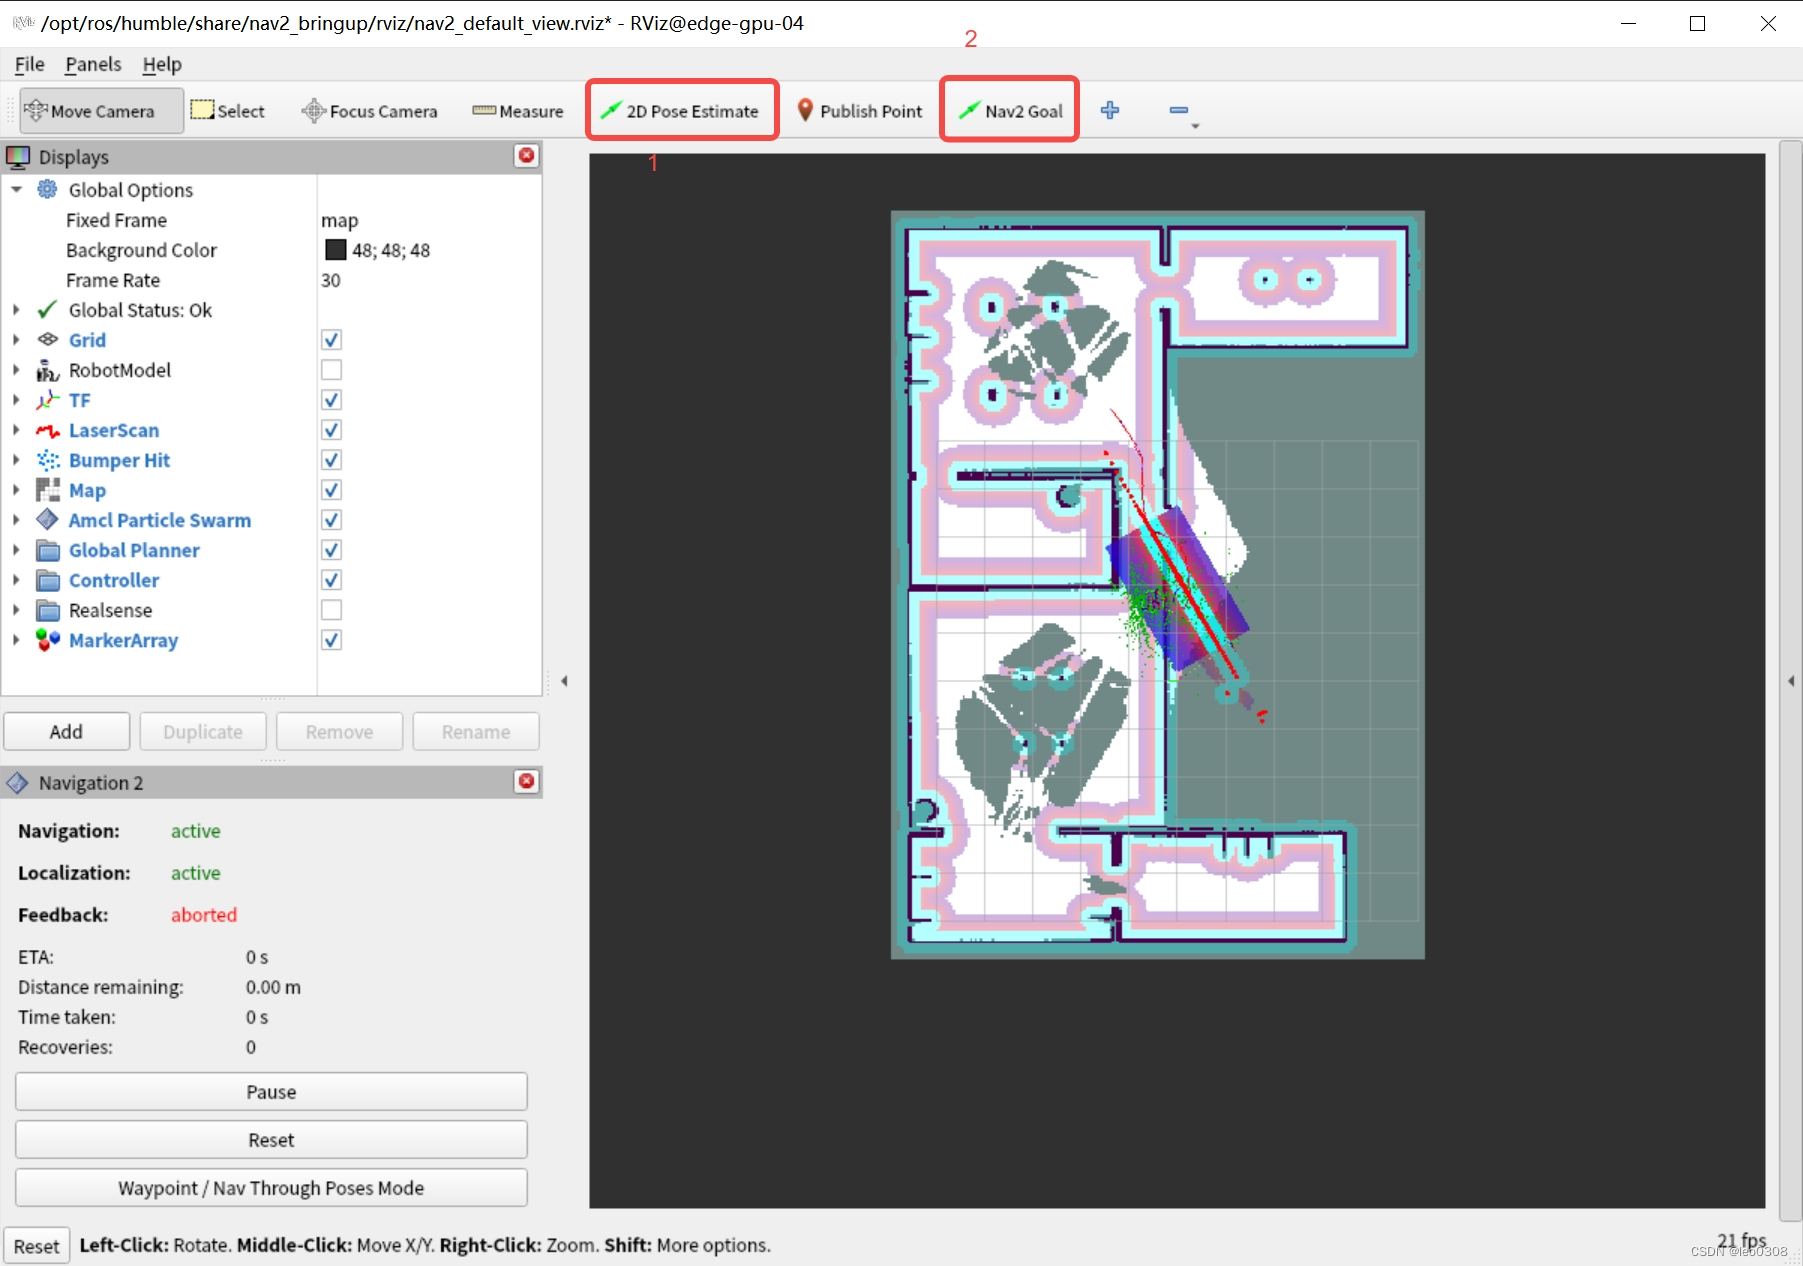Image resolution: width=1803 pixels, height=1266 pixels.
Task: Expand the Global Planner display
Action: (16, 549)
